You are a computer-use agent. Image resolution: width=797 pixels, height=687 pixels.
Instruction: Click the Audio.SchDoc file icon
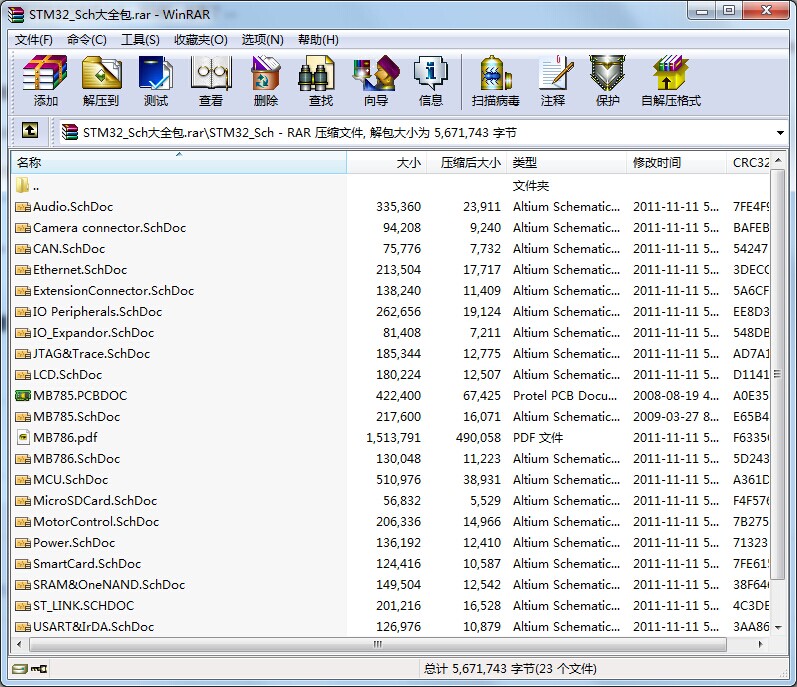click(22, 207)
